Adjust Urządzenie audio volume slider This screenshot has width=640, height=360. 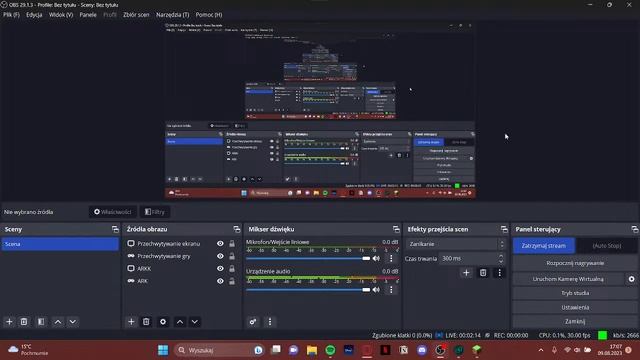coord(308,290)
